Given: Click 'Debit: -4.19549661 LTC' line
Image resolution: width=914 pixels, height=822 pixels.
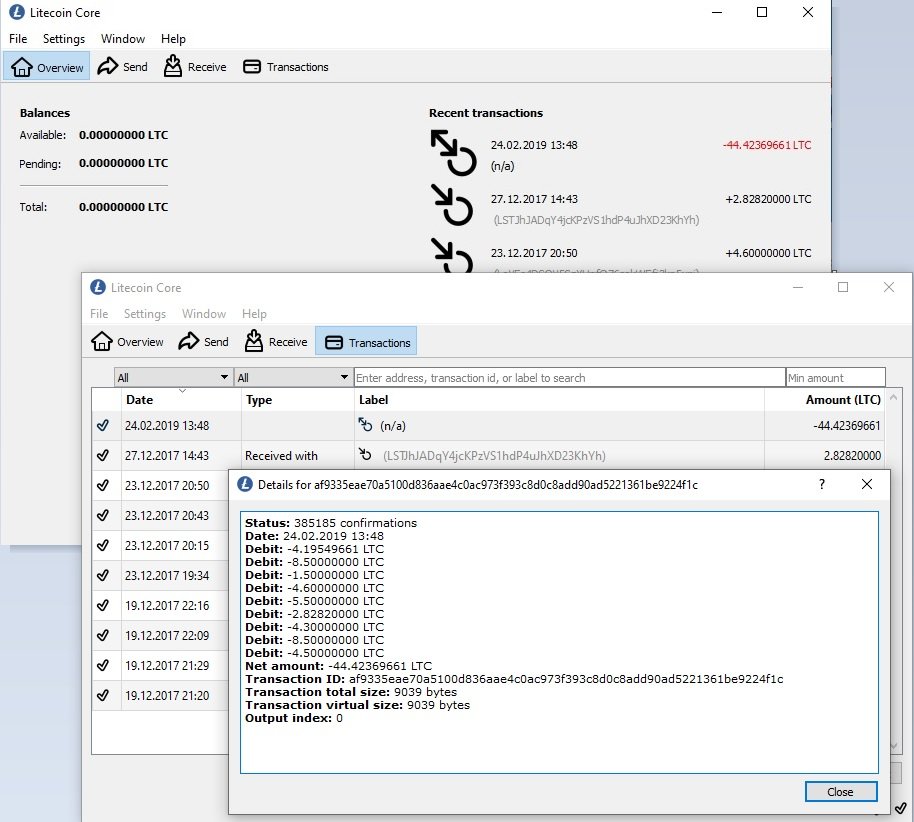Looking at the screenshot, I should pos(315,549).
